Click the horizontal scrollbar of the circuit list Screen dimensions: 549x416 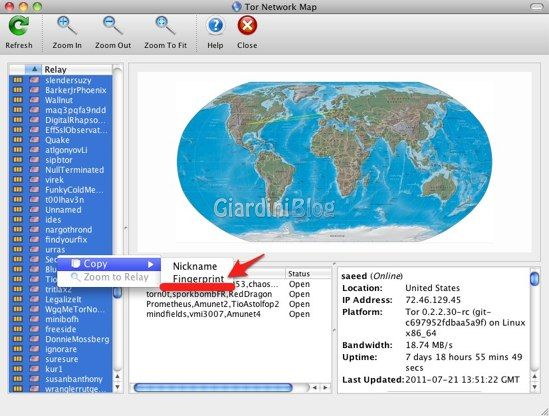pyautogui.click(x=213, y=388)
